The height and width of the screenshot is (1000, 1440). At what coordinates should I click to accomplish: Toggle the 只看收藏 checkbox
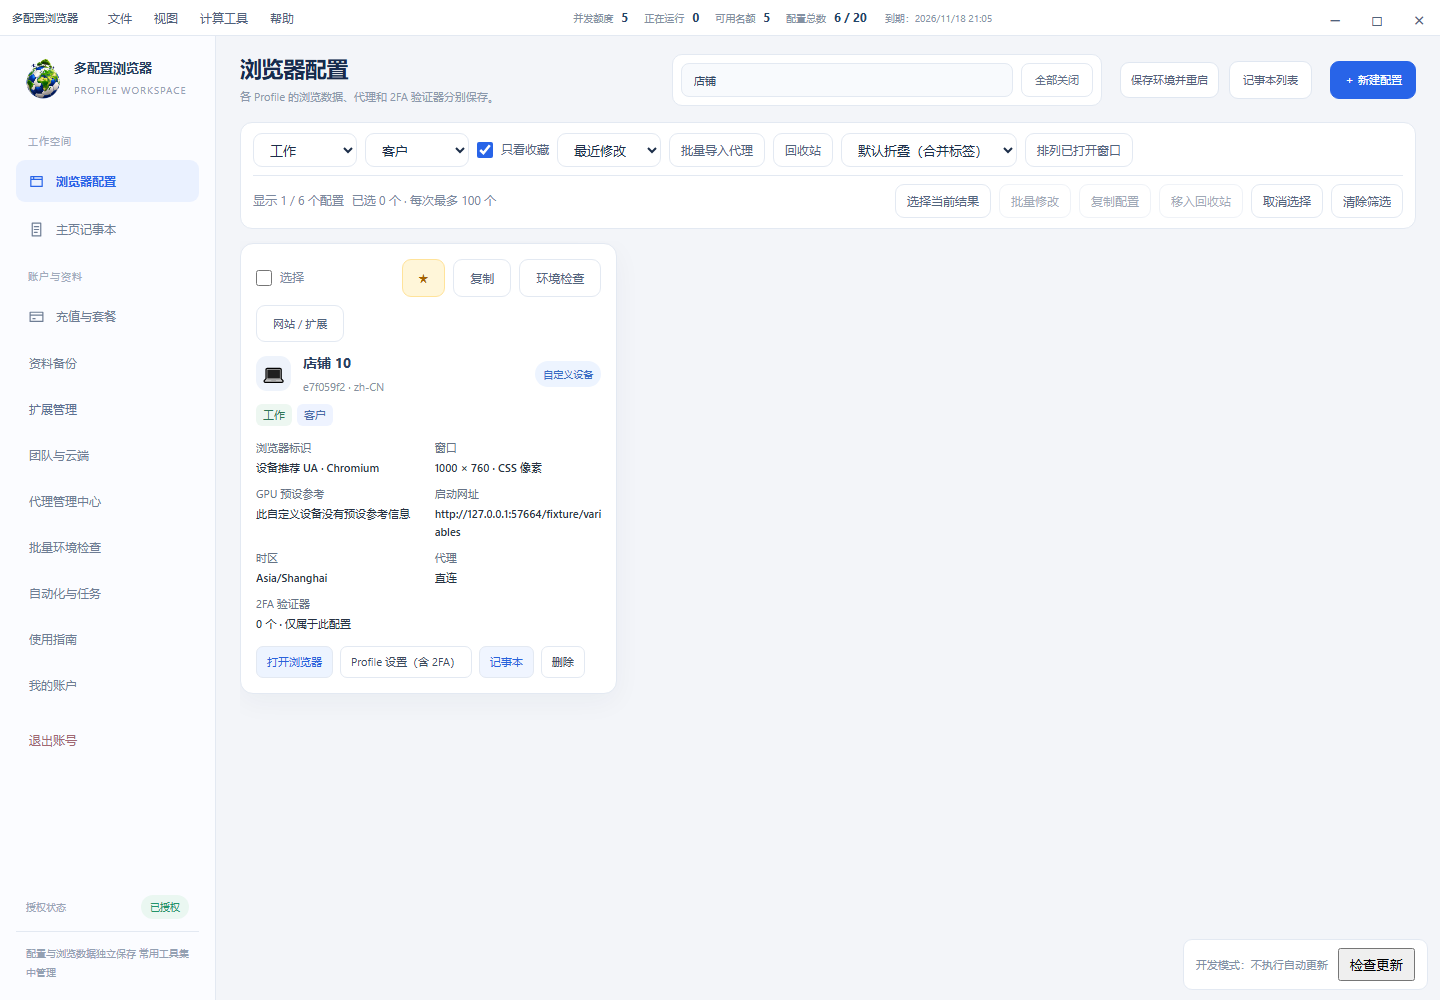coord(485,150)
